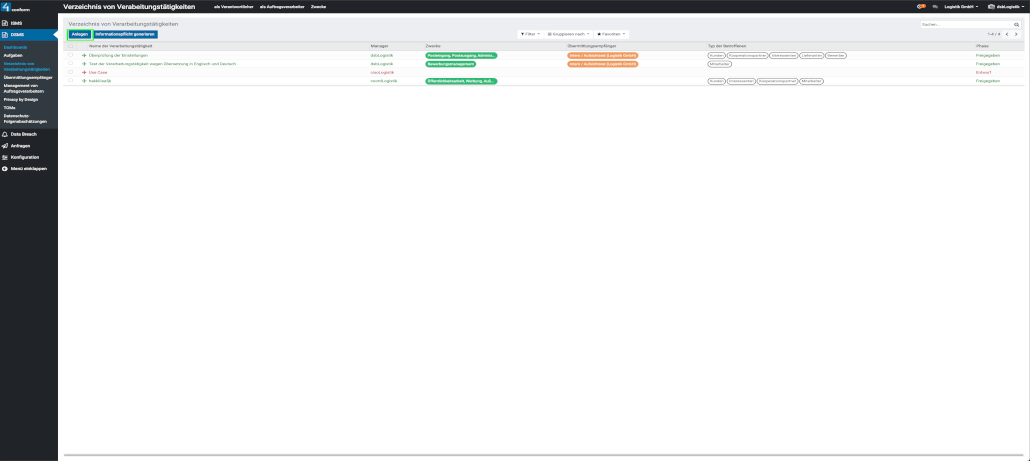
Task: Open the Zwecke tab in header
Action: click(x=319, y=7)
